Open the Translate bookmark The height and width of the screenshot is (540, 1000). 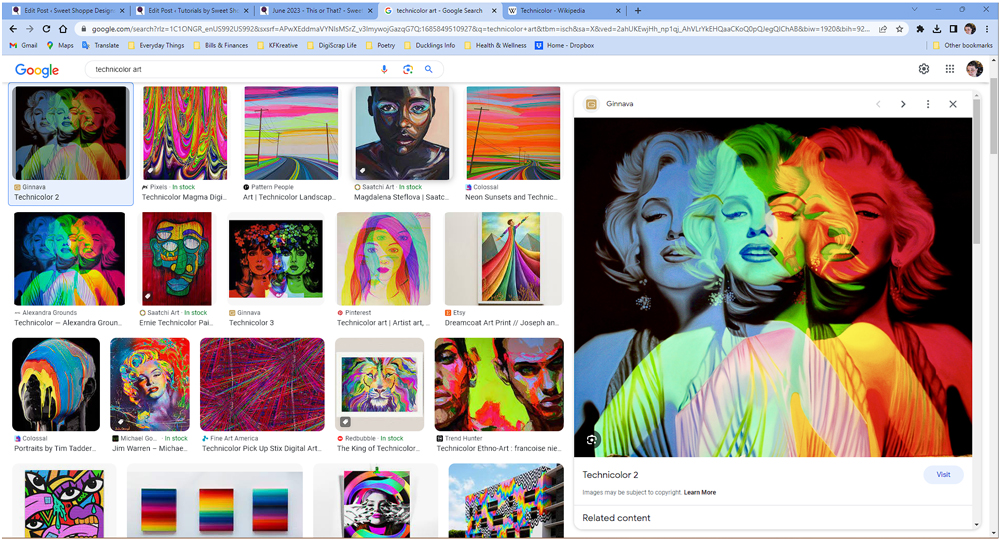[100, 45]
